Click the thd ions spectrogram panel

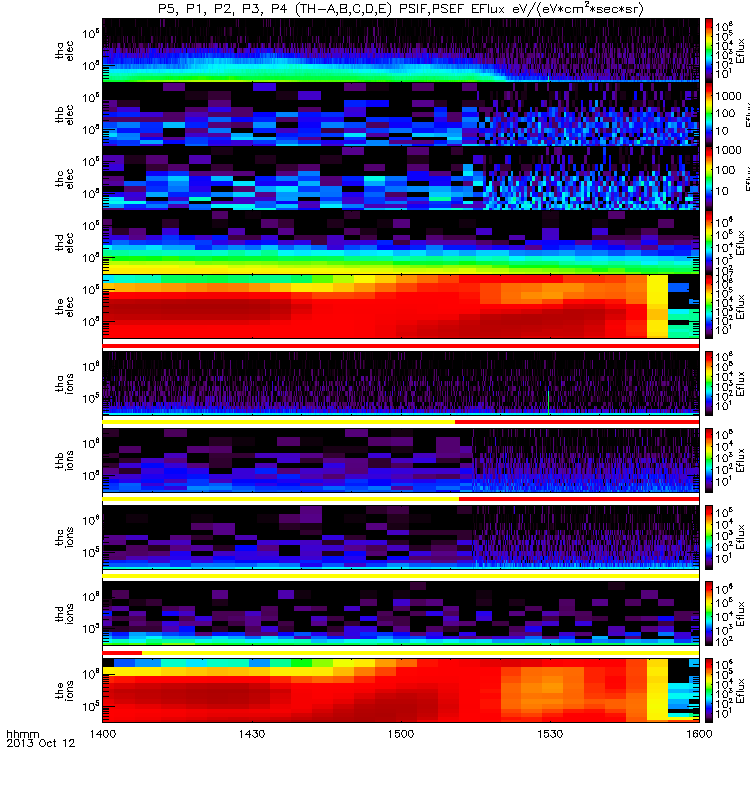click(401, 614)
